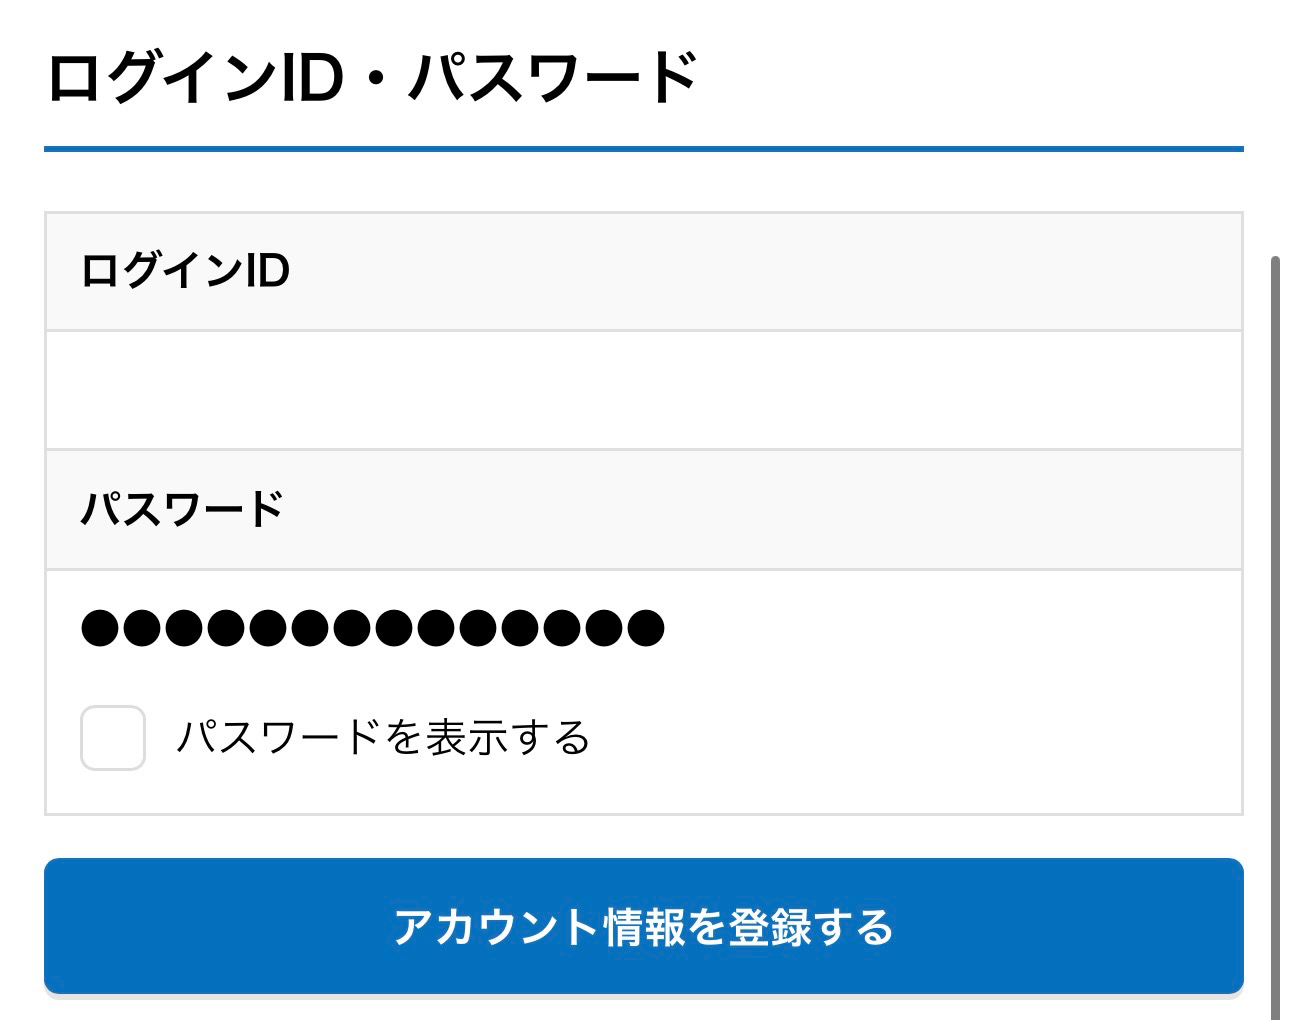Click the blue divider under the heading
This screenshot has height=1020, width=1289.
tap(643, 149)
